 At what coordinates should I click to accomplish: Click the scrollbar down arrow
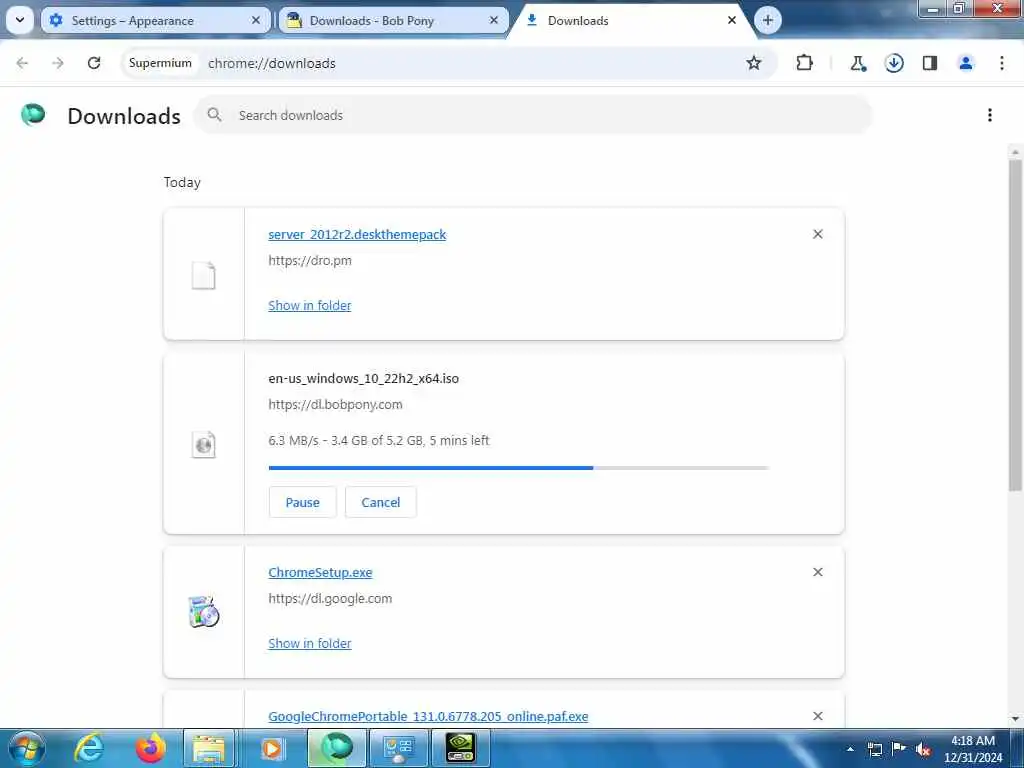(1015, 719)
